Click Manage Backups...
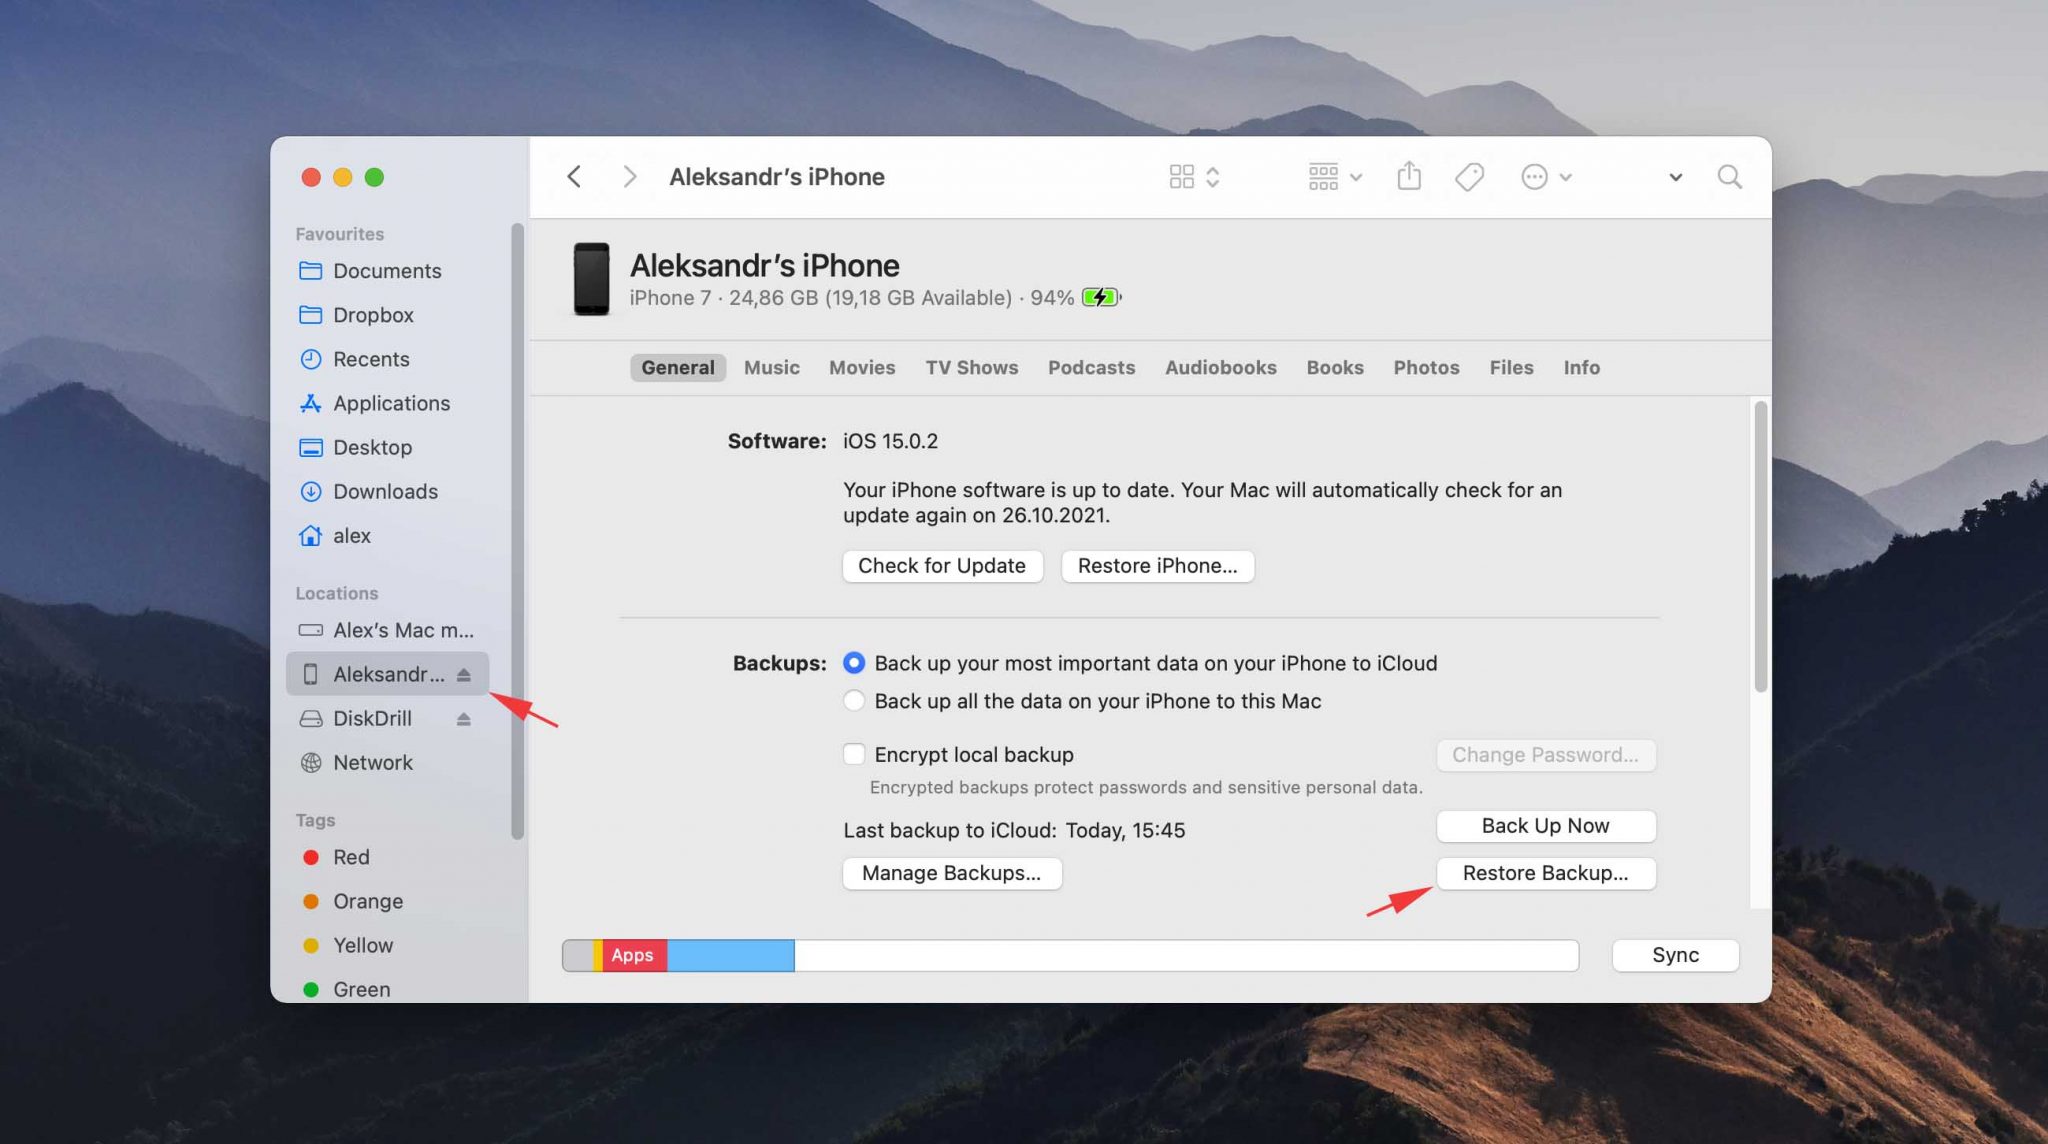The width and height of the screenshot is (2048, 1144). point(951,873)
